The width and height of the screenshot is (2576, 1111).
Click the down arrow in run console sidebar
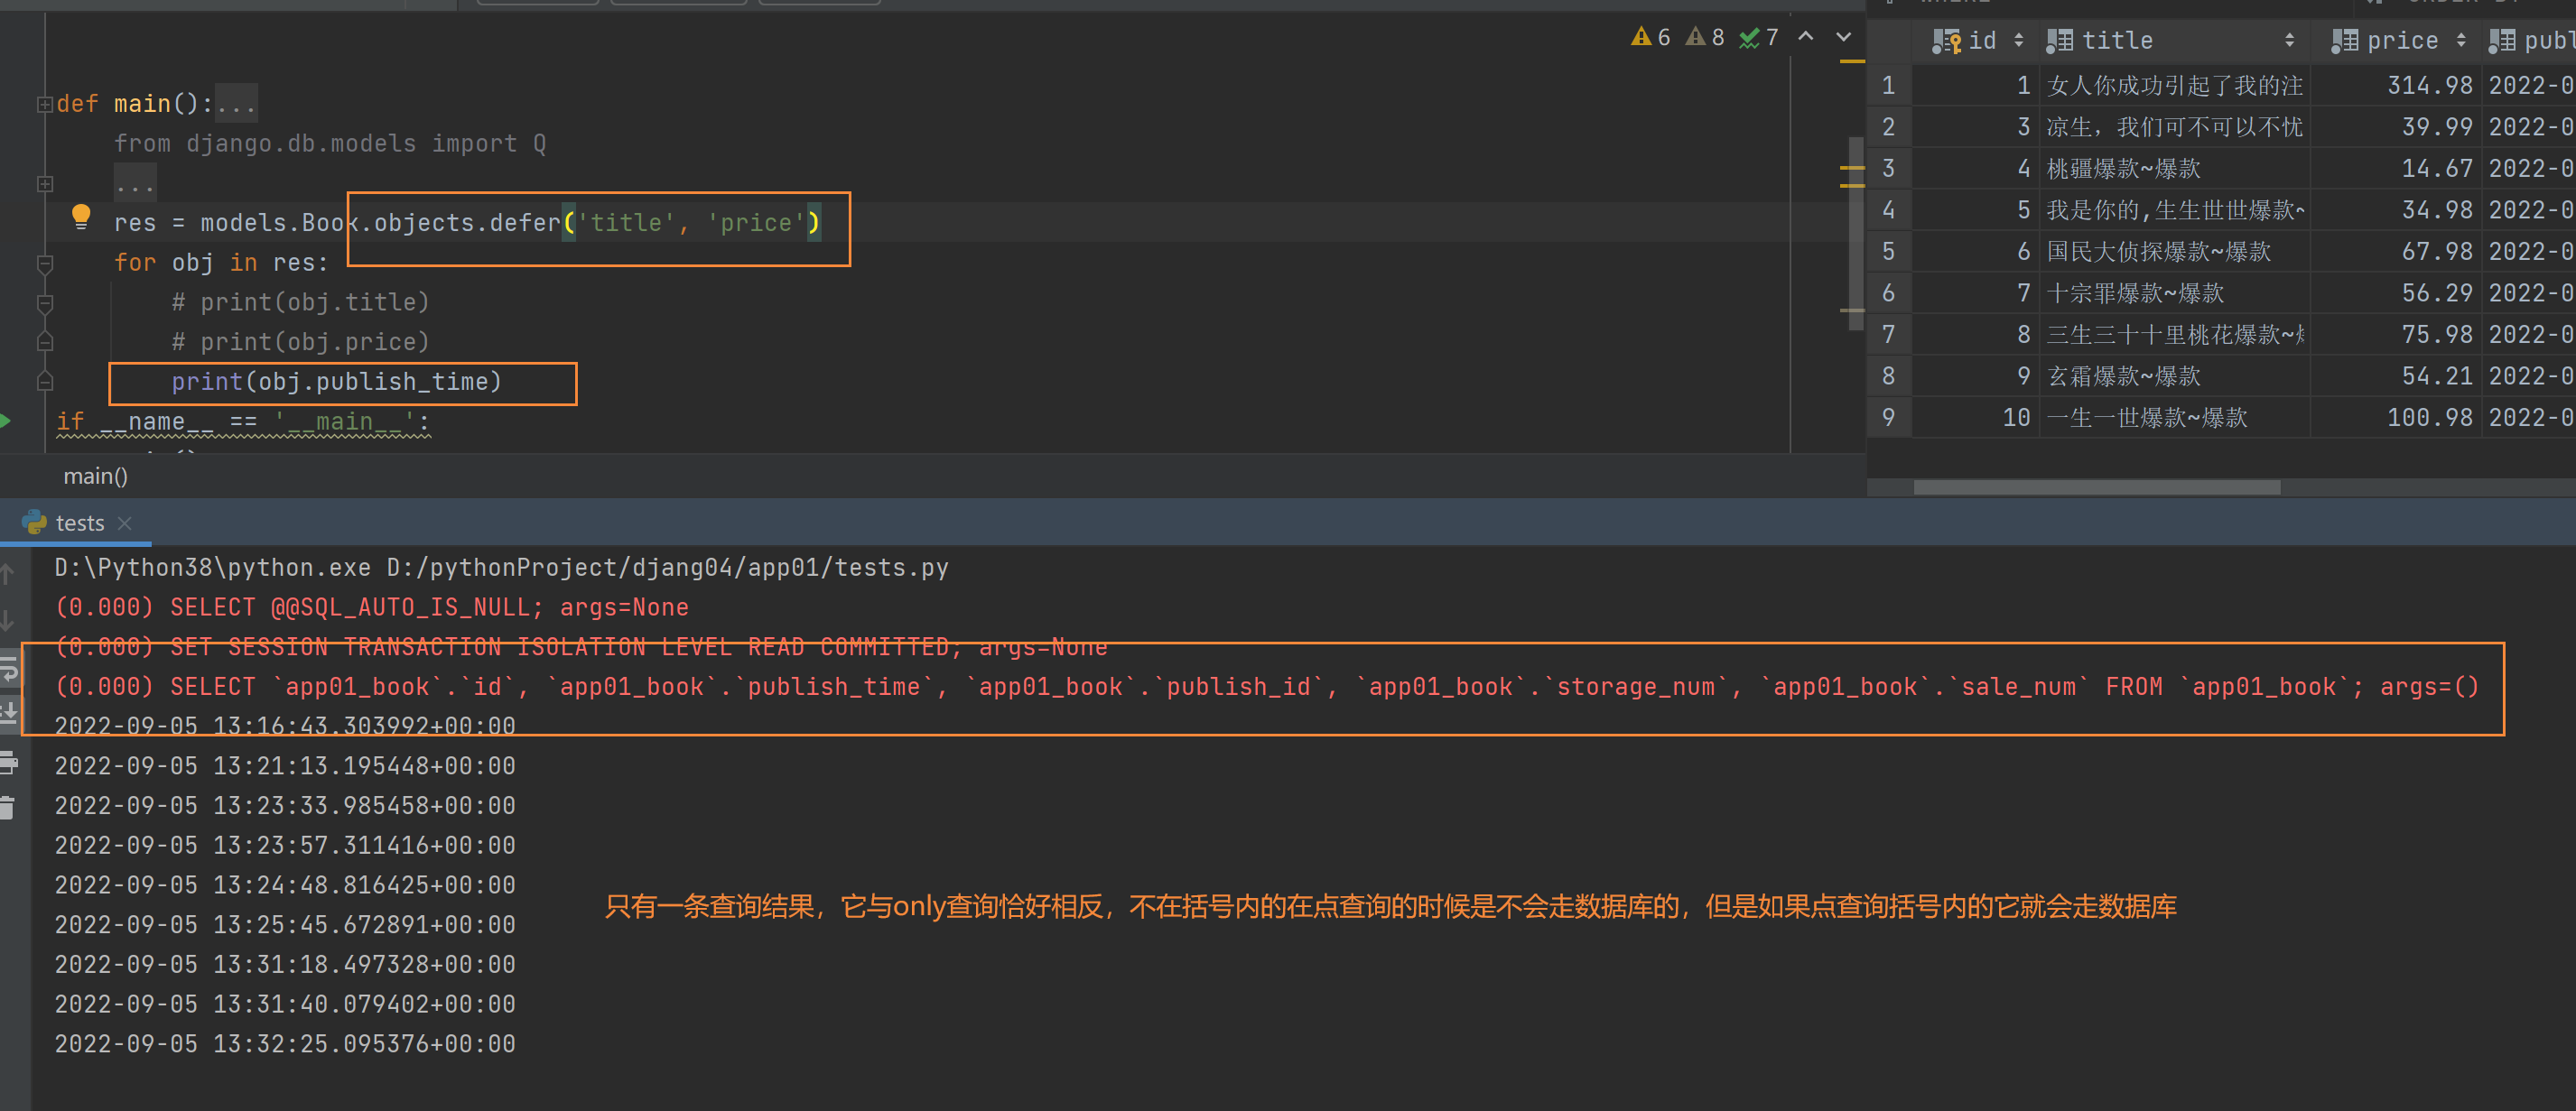click(x=8, y=621)
